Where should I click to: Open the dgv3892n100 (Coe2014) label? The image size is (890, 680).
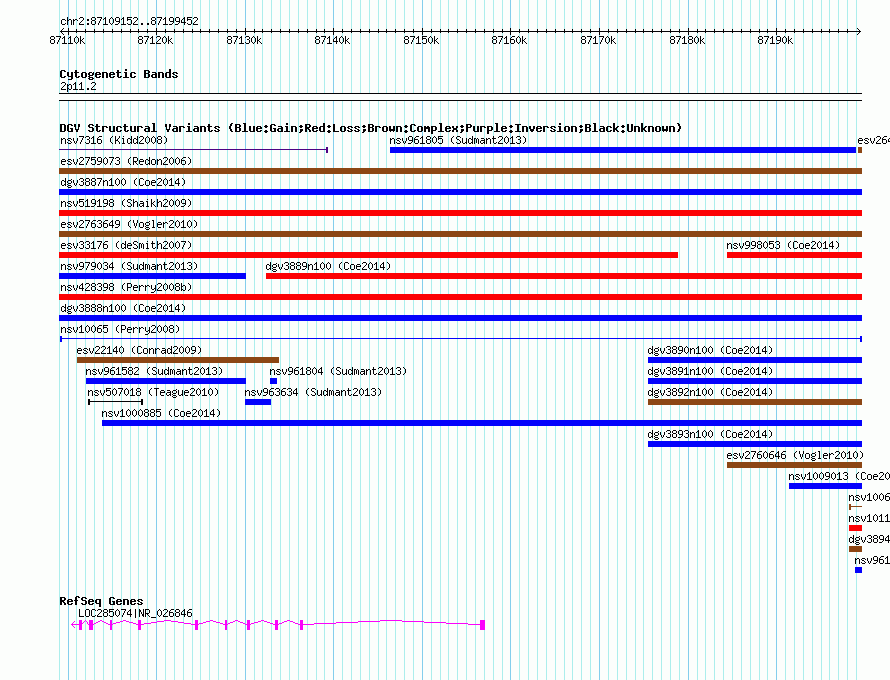pyautogui.click(x=710, y=392)
